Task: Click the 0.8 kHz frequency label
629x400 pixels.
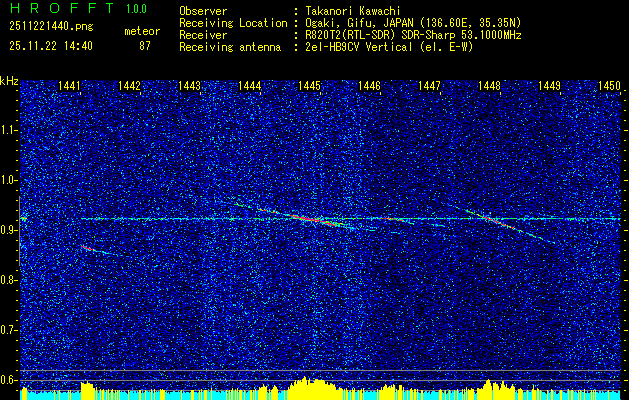Action: click(x=8, y=280)
